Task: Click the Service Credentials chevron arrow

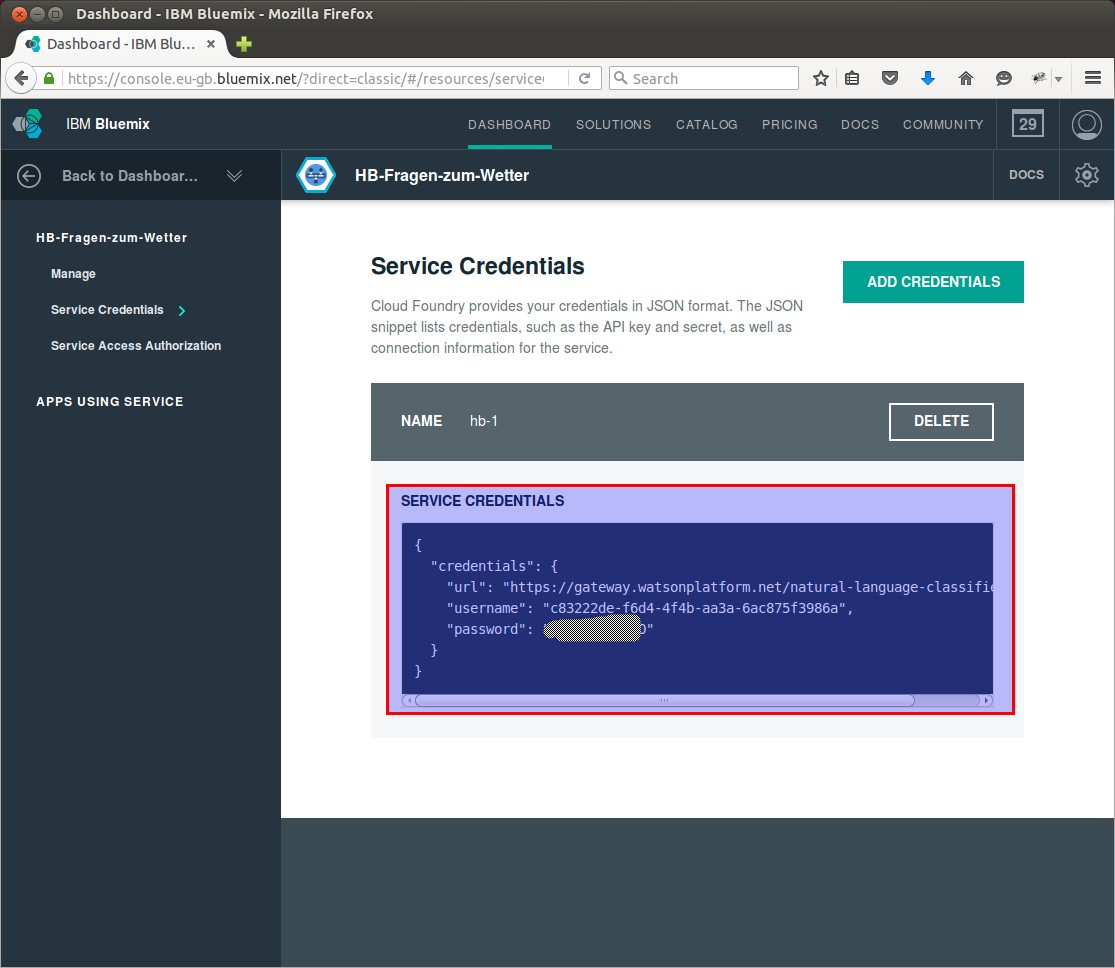Action: (182, 310)
